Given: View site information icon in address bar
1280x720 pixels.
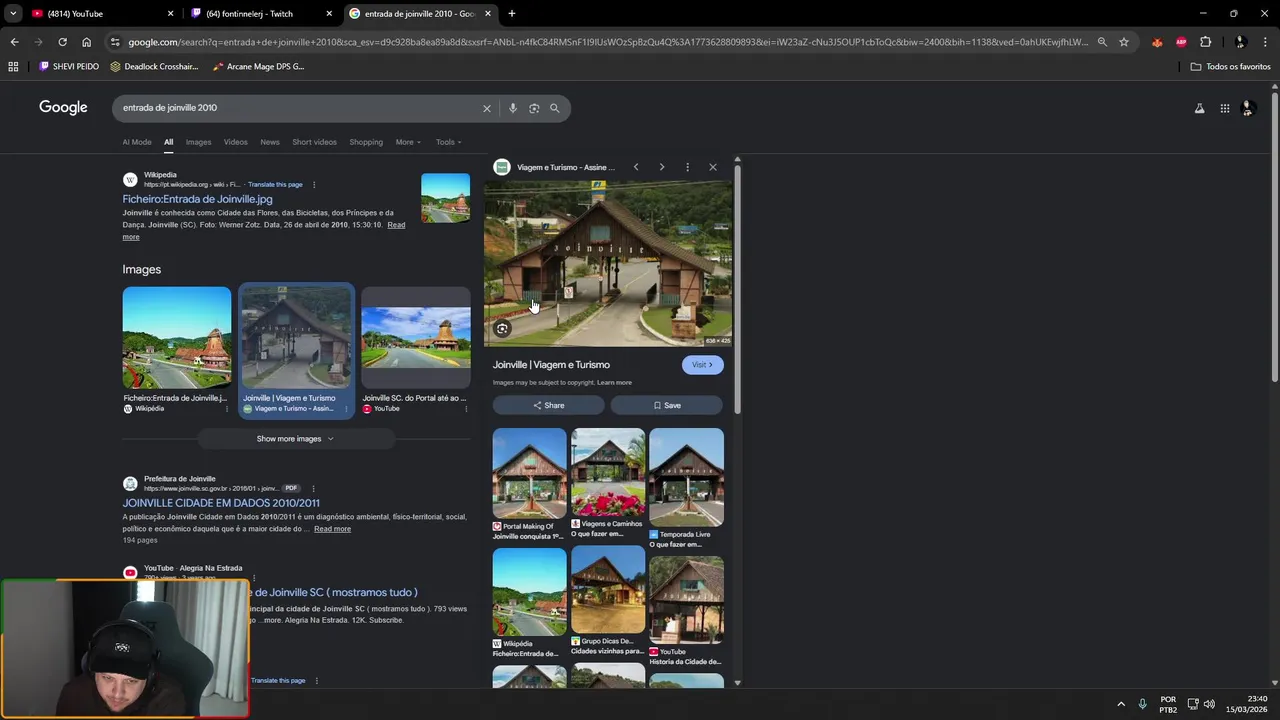Looking at the screenshot, I should (115, 42).
